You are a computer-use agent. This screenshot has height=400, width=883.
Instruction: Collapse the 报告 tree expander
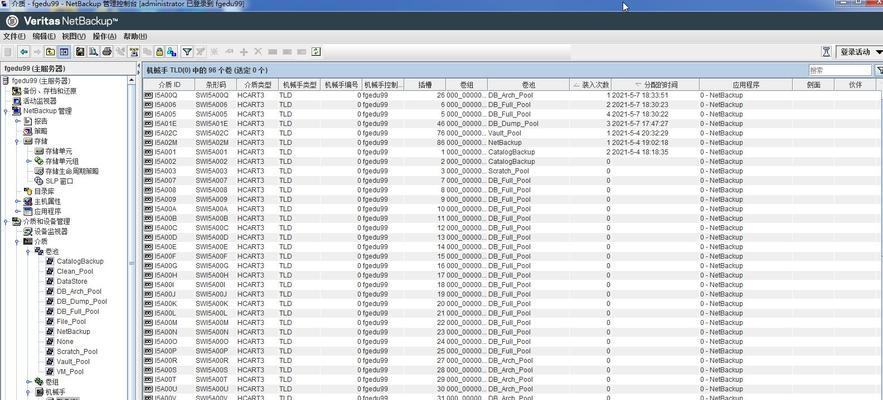pos(17,121)
